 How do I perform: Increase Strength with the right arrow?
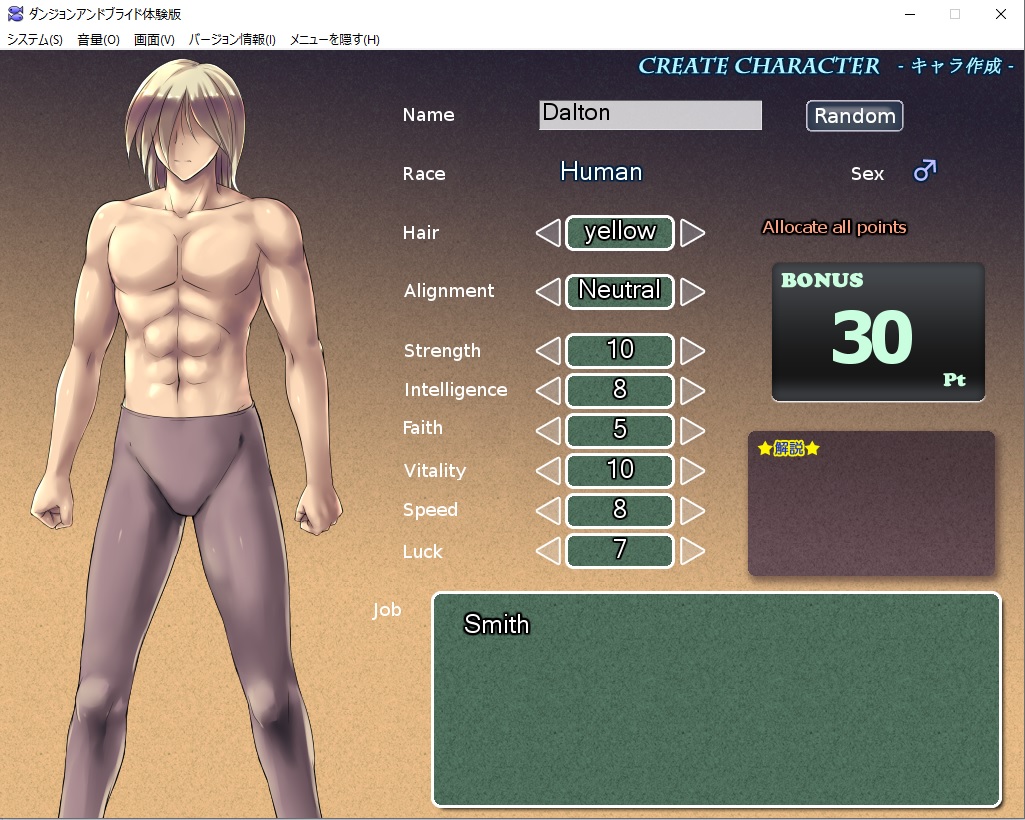tap(692, 351)
